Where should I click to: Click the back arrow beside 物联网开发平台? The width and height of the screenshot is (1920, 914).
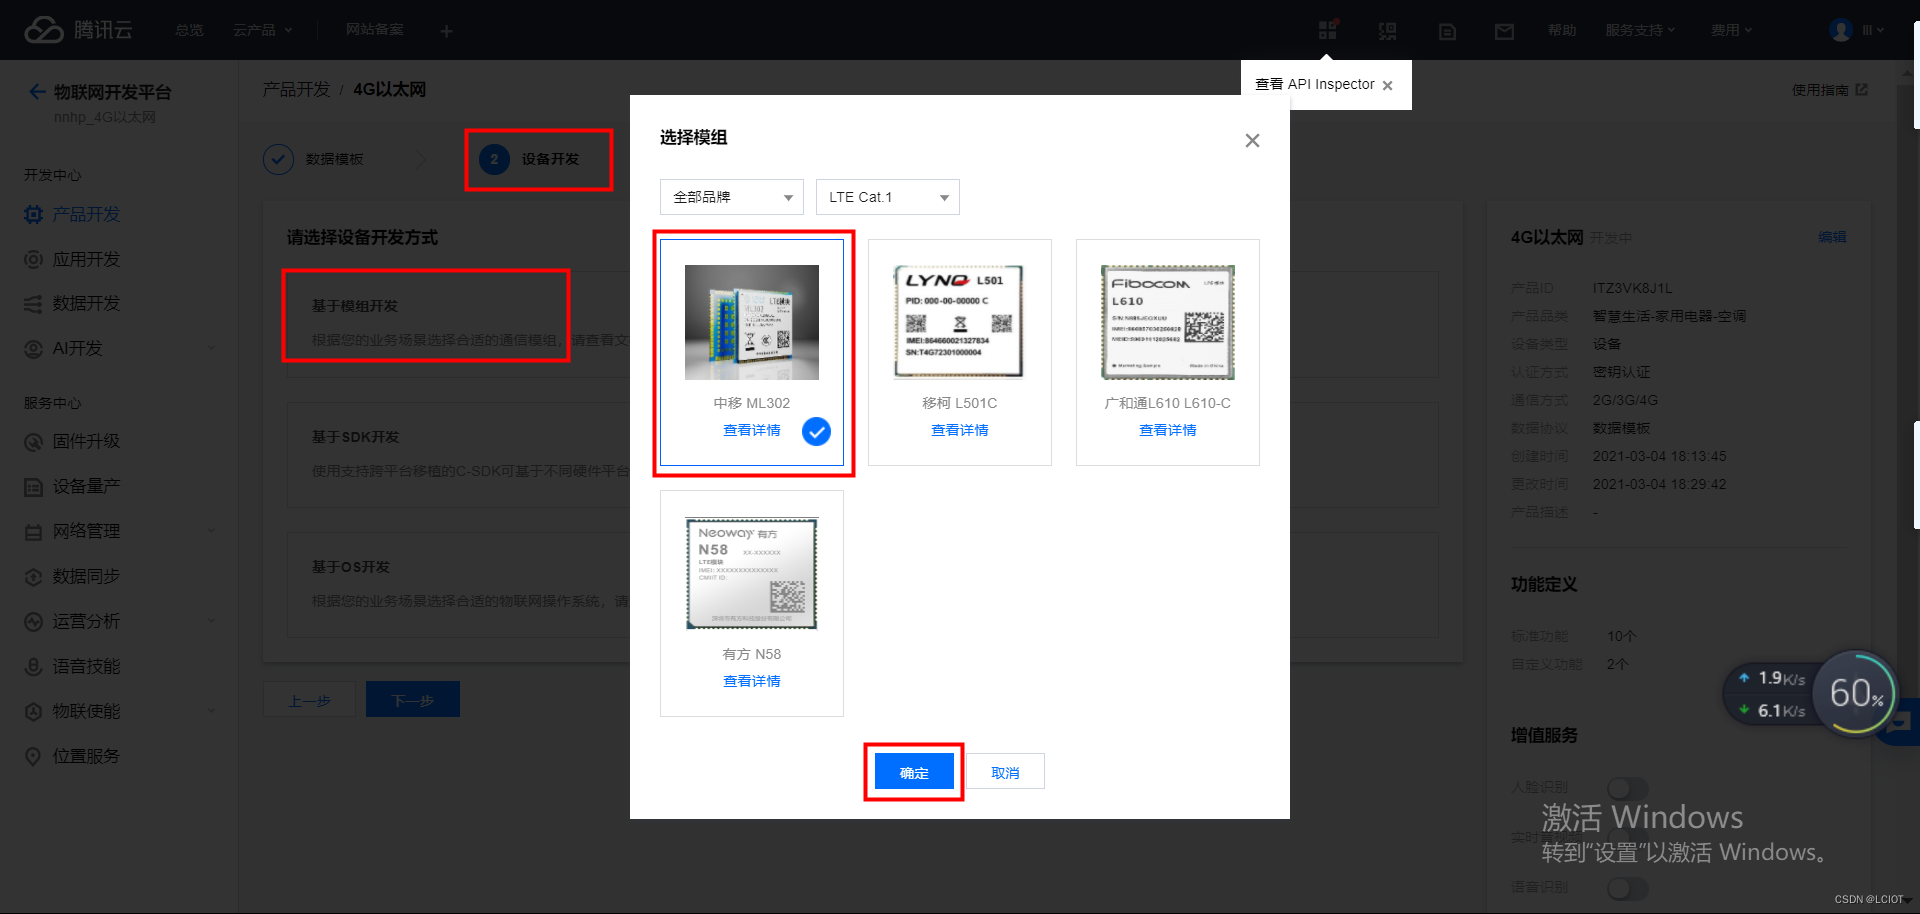(37, 92)
